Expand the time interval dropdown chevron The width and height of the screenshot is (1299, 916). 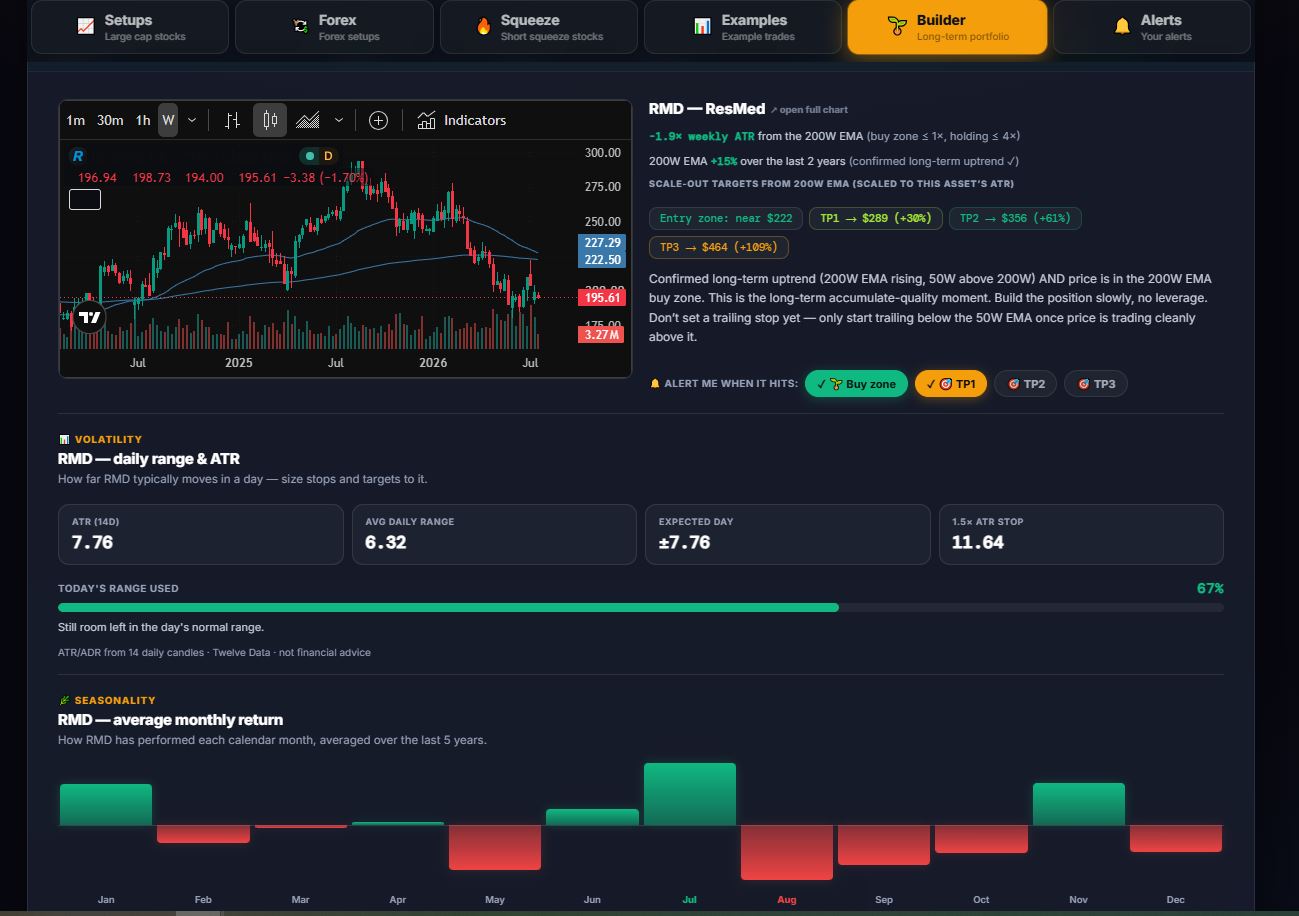tap(192, 120)
